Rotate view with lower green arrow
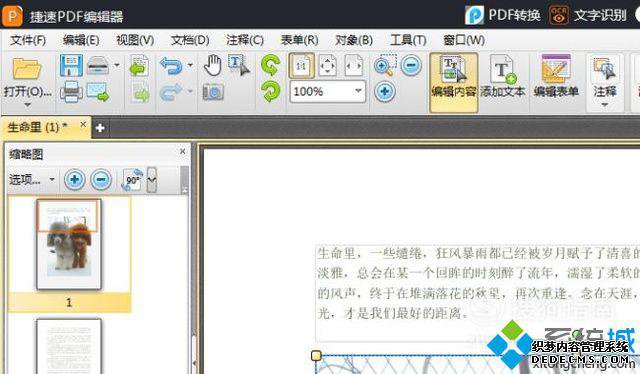The width and height of the screenshot is (640, 374). (x=270, y=91)
